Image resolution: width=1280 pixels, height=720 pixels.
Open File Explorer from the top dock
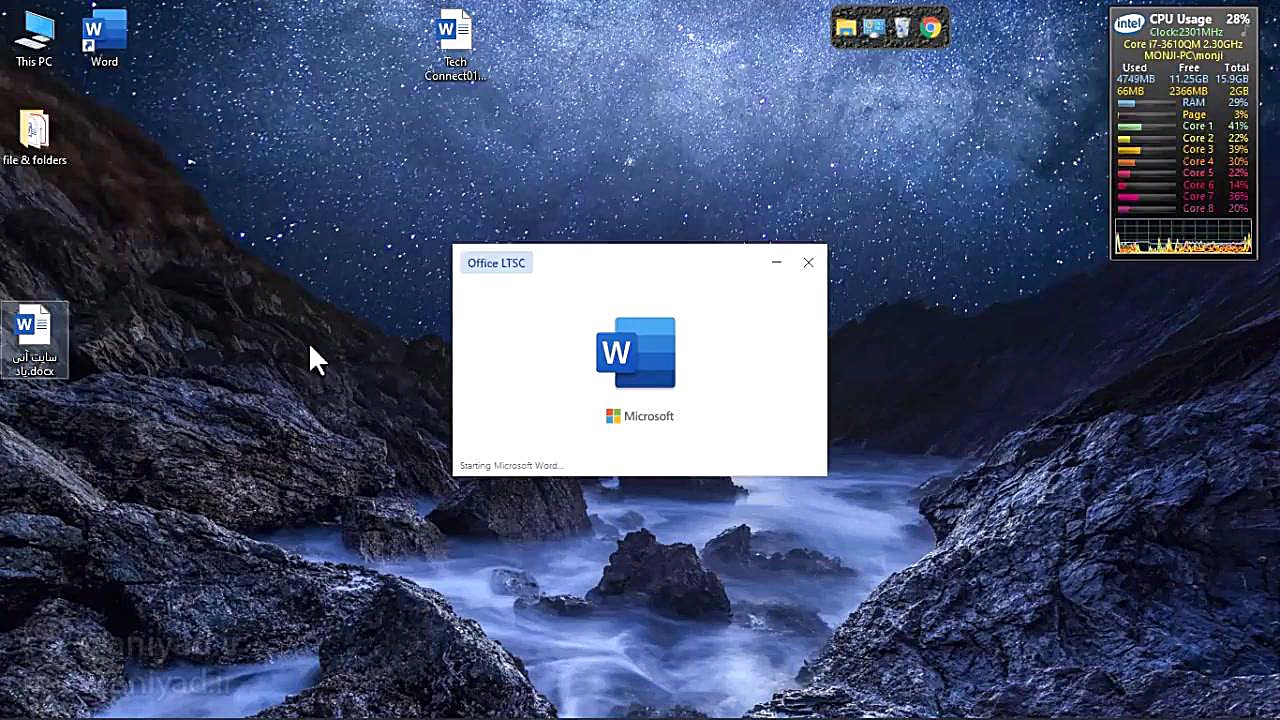[846, 28]
